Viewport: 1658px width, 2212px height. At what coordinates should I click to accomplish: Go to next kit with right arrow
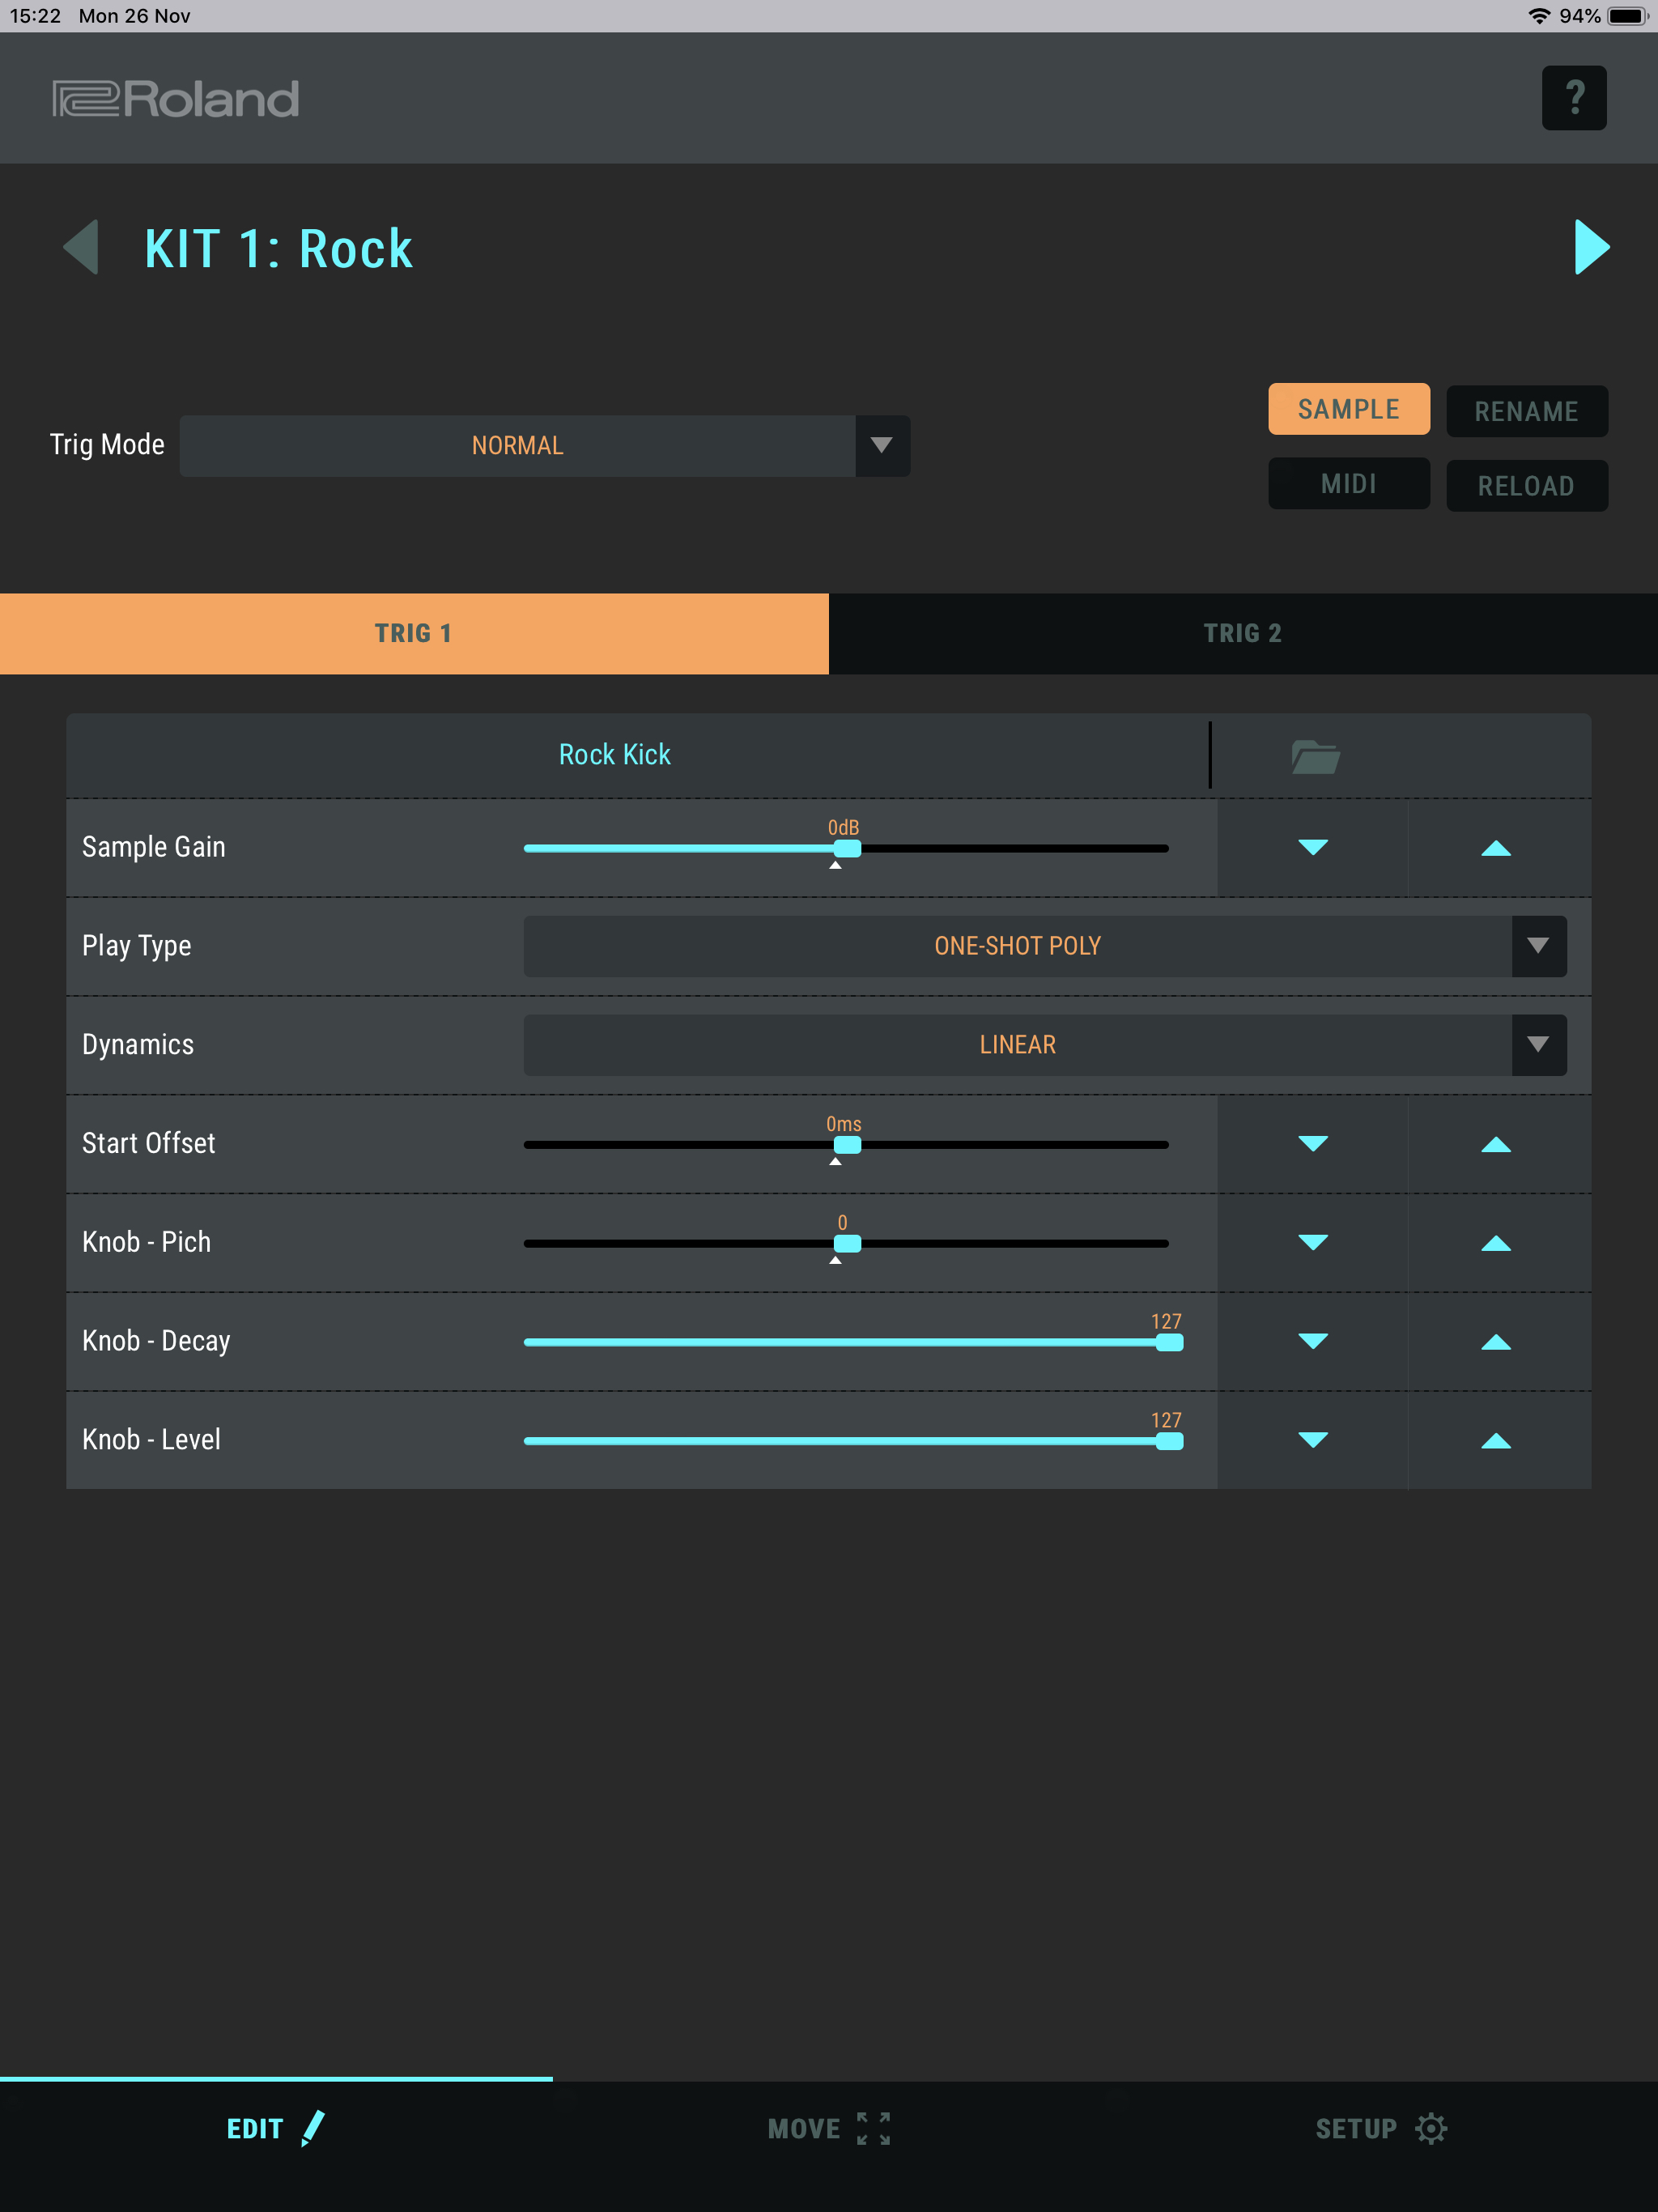tap(1591, 247)
